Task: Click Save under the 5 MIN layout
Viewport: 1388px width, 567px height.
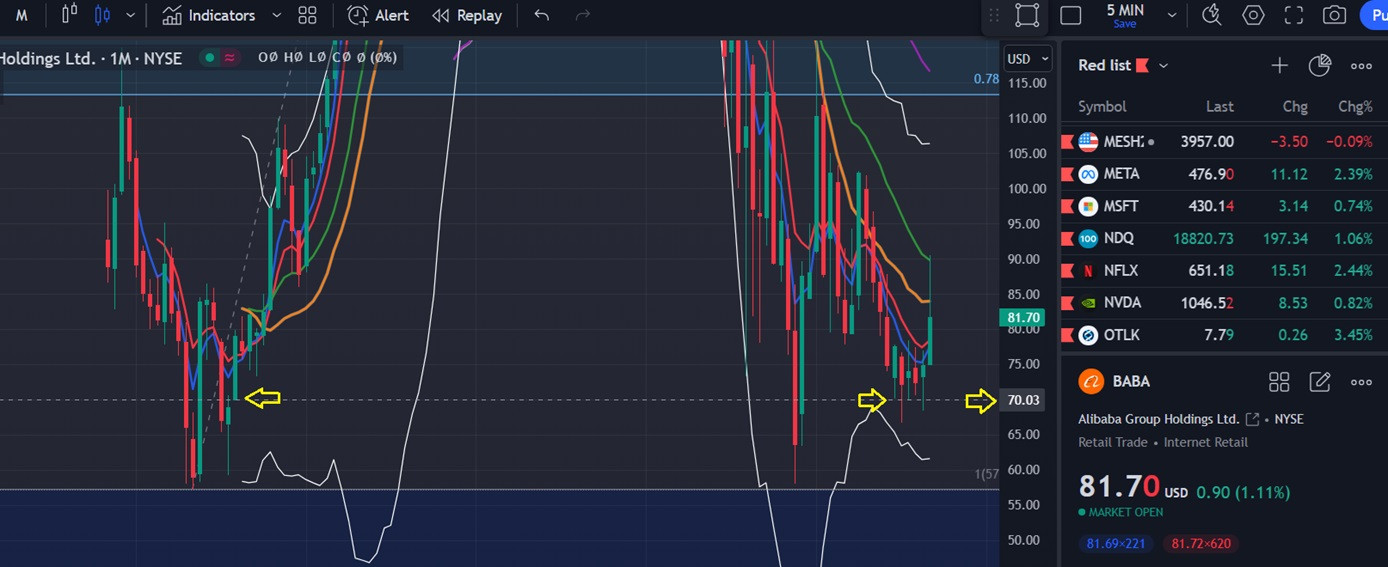Action: (x=1125, y=24)
